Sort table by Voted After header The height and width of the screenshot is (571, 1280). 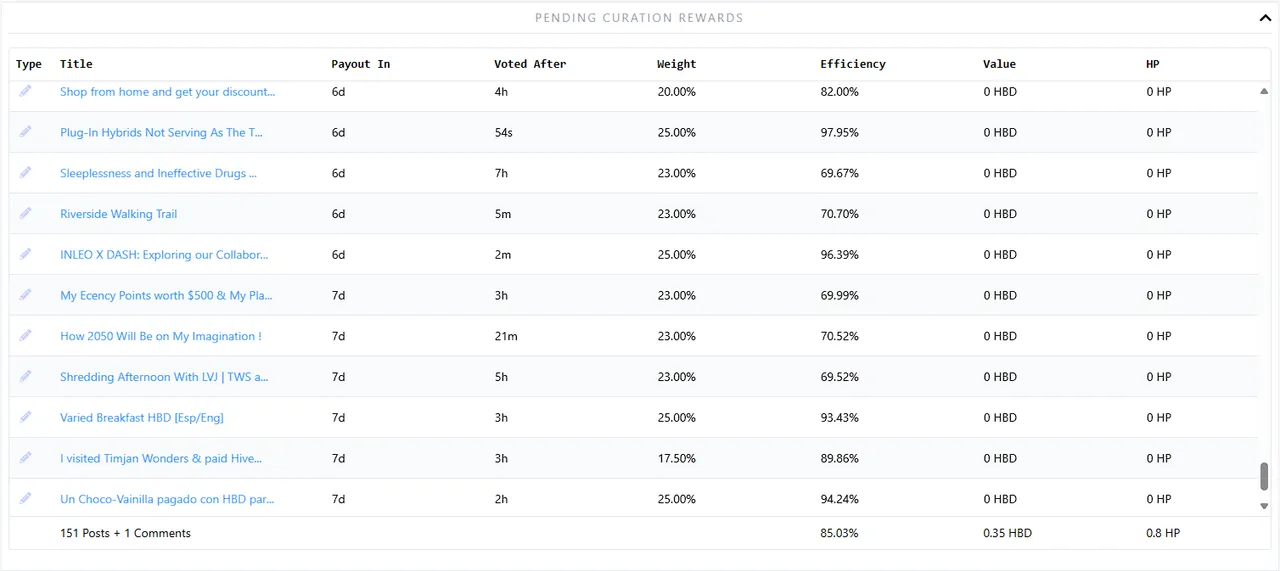[530, 64]
